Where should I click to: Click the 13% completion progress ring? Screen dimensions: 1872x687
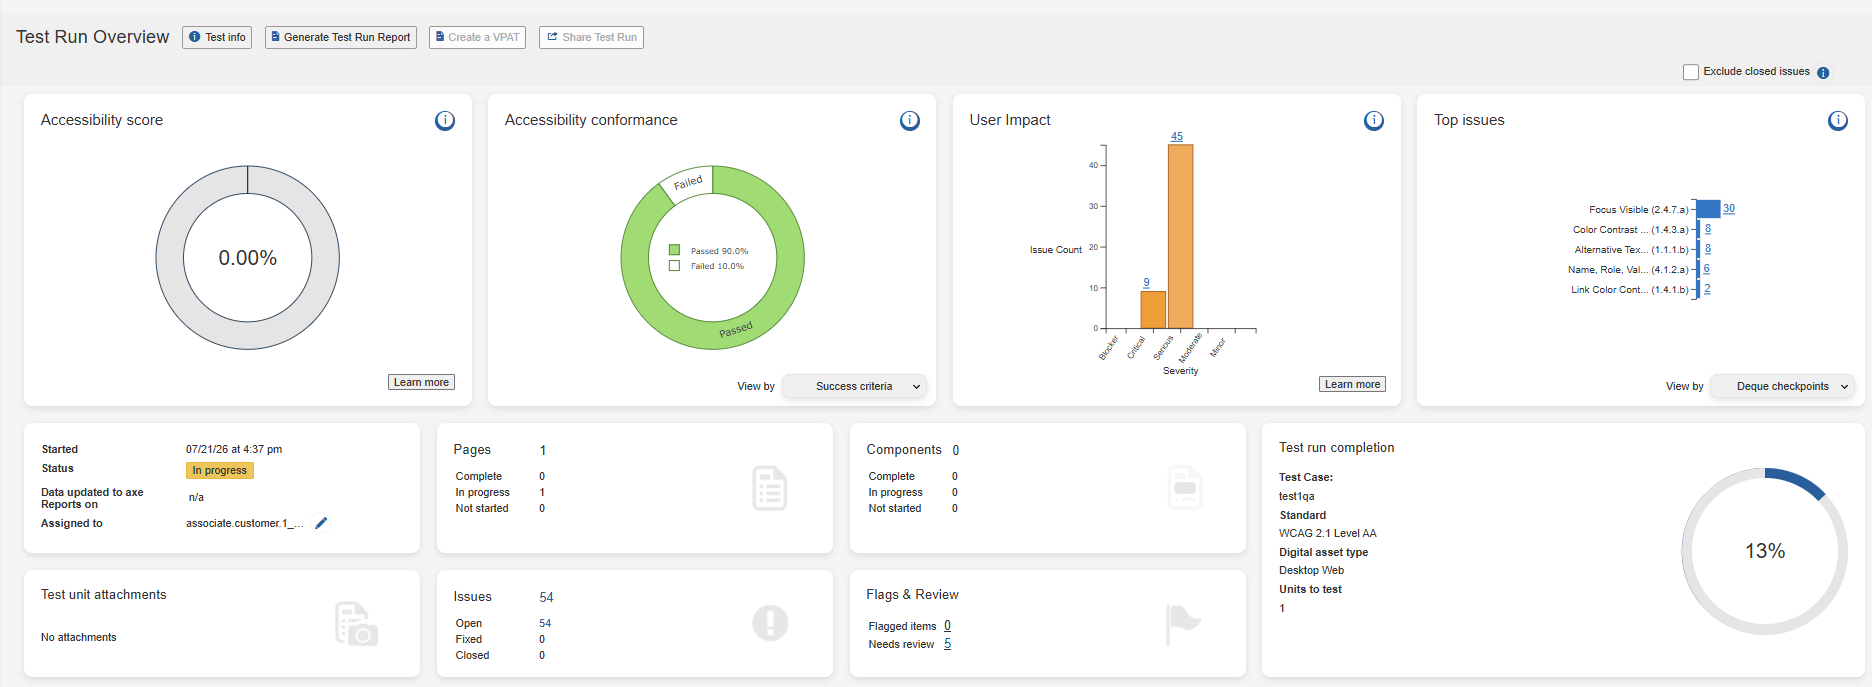click(x=1765, y=551)
